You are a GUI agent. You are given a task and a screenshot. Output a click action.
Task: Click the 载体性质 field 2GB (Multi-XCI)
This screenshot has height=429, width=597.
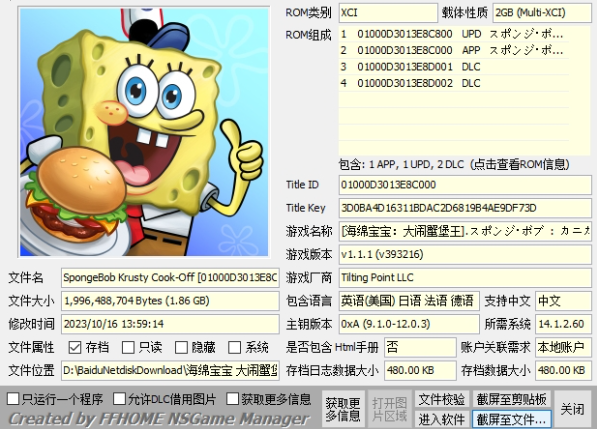tap(542, 13)
